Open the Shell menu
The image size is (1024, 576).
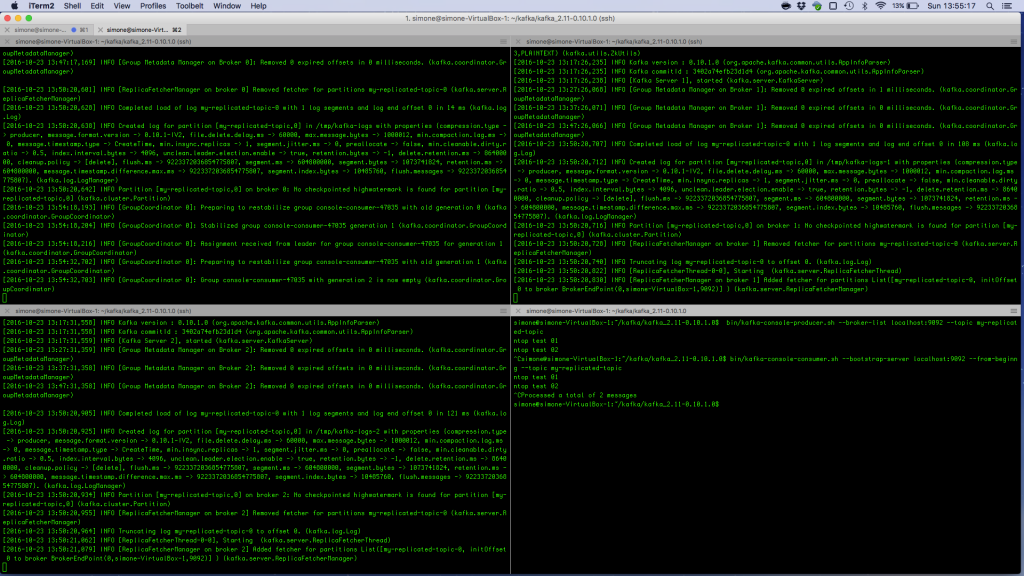[x=72, y=6]
